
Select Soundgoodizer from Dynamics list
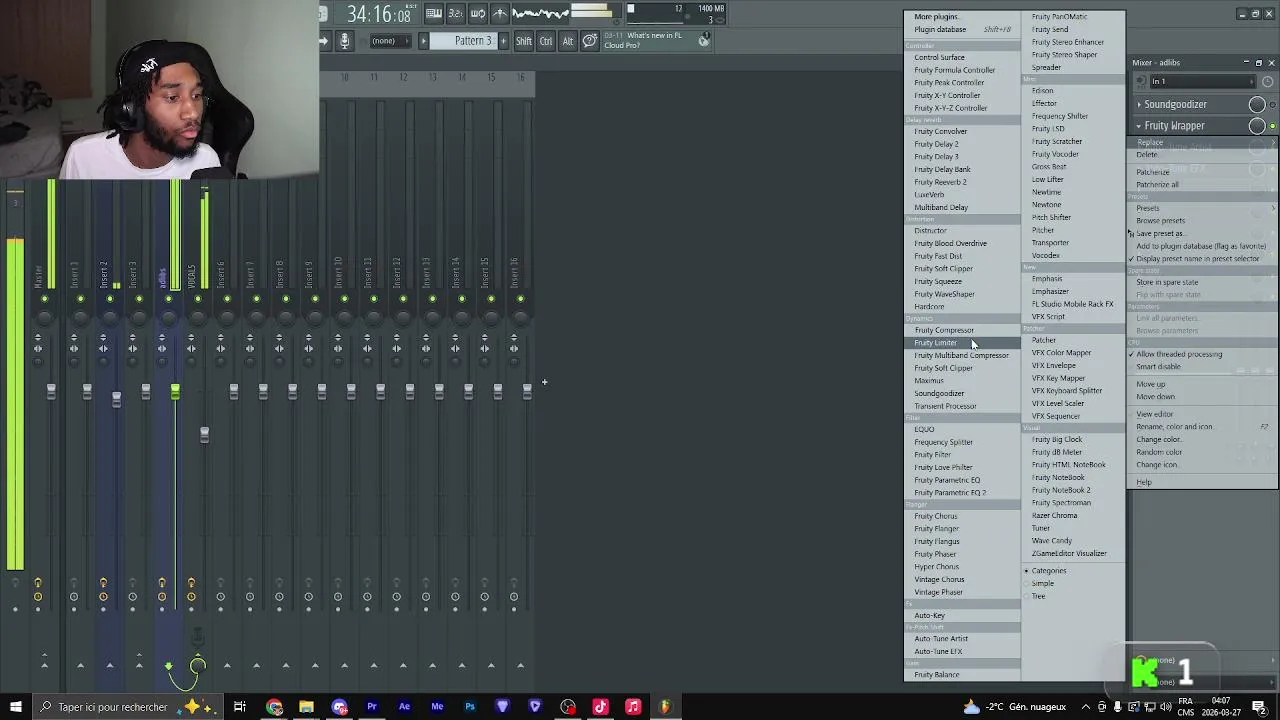tap(962, 393)
